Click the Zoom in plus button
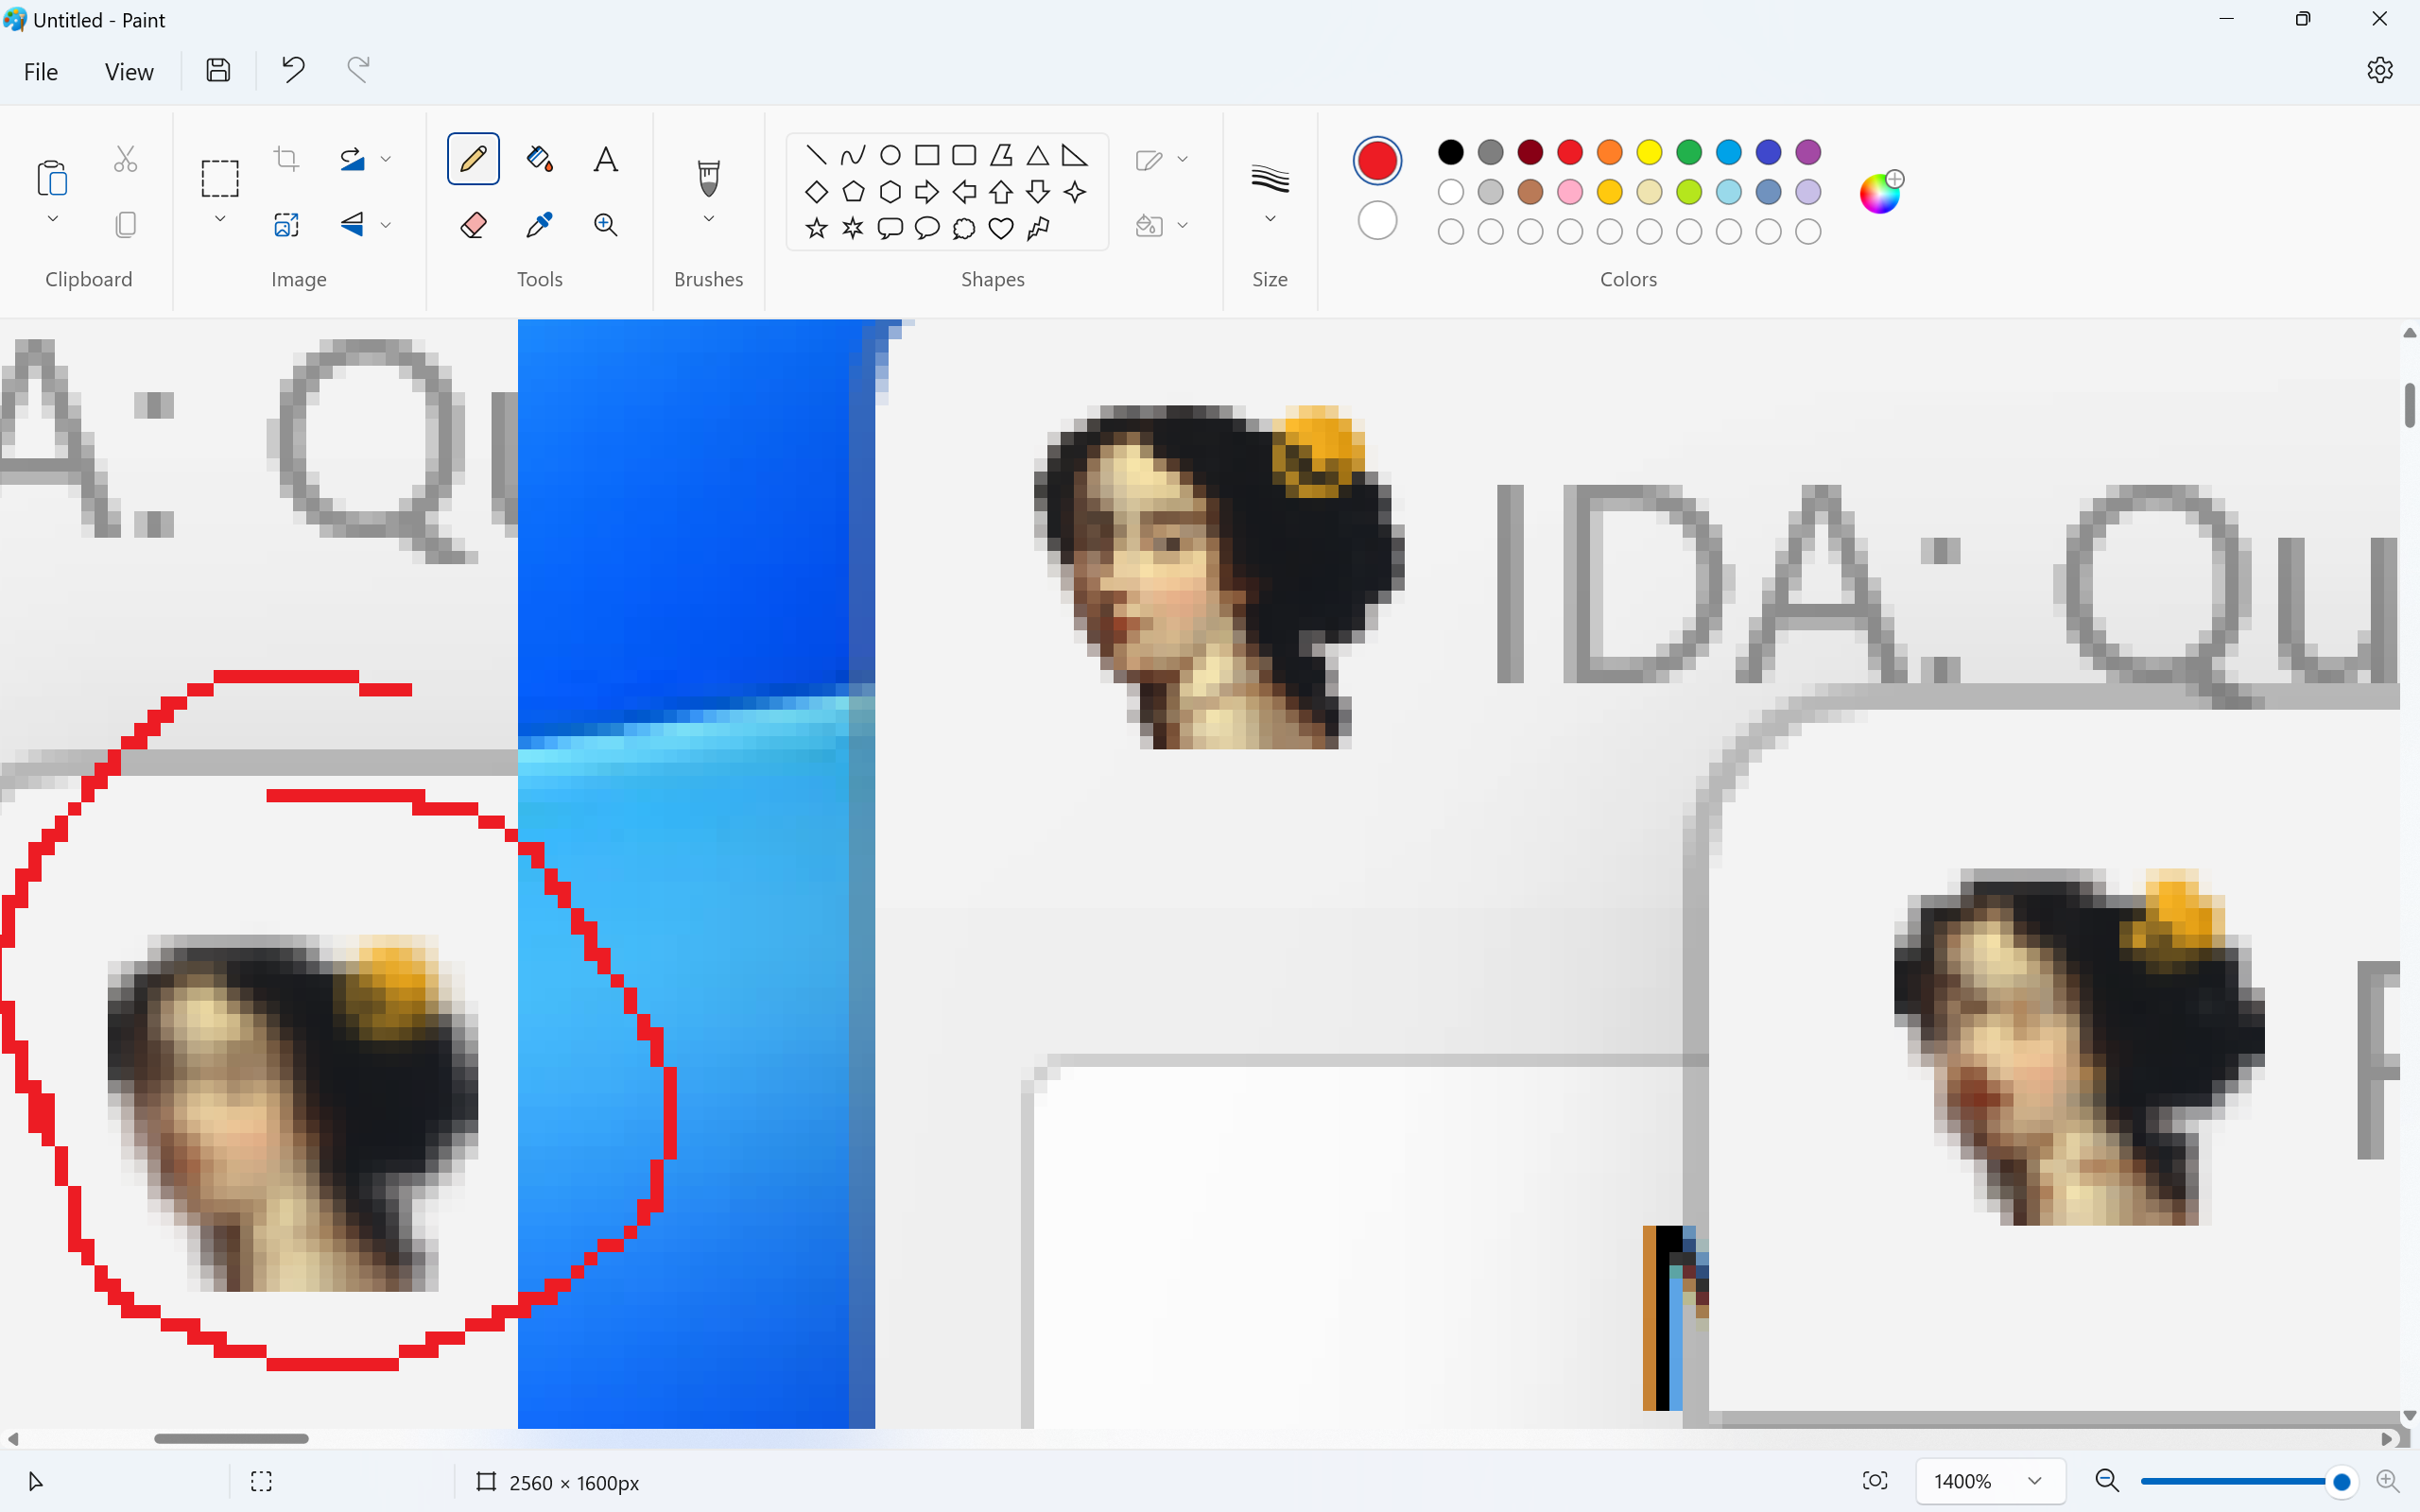2420x1512 pixels. tap(2388, 1481)
